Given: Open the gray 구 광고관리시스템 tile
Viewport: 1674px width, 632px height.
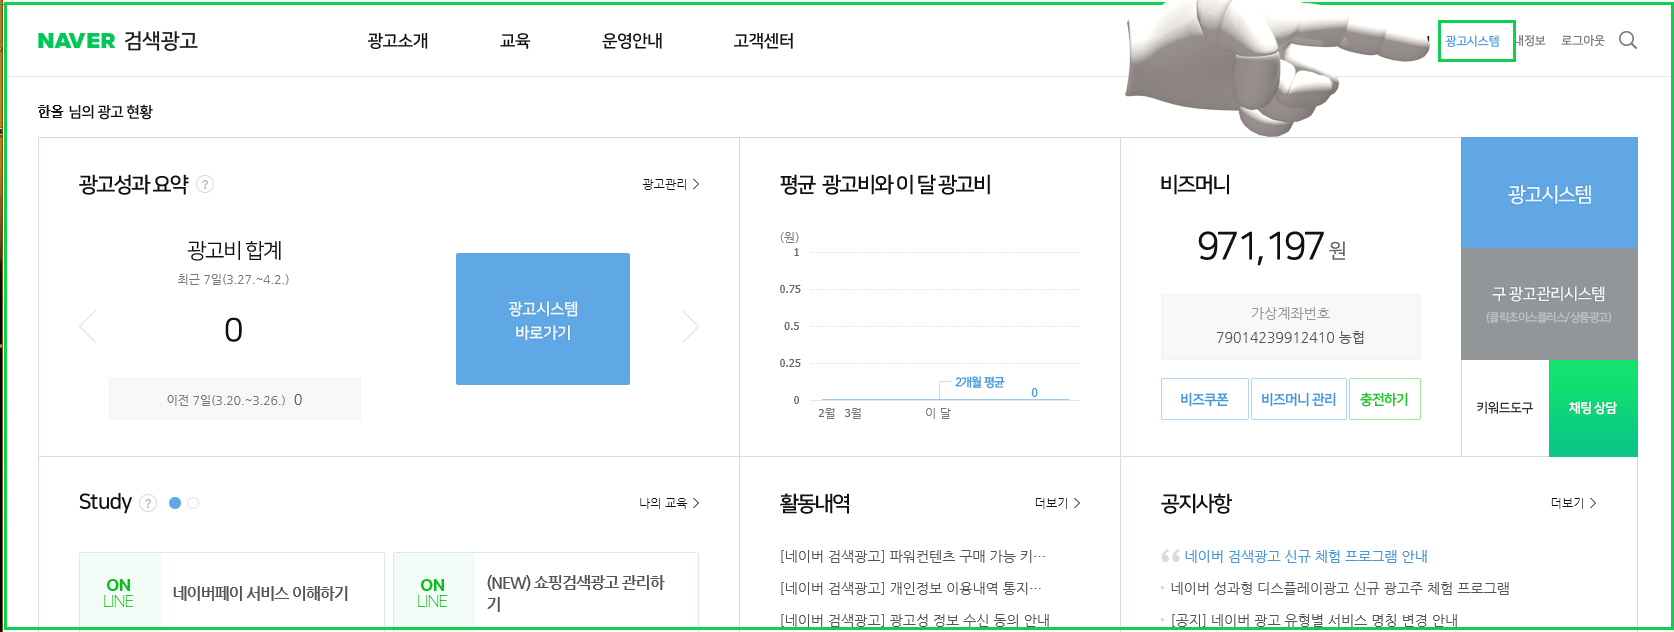Looking at the screenshot, I should [1549, 304].
